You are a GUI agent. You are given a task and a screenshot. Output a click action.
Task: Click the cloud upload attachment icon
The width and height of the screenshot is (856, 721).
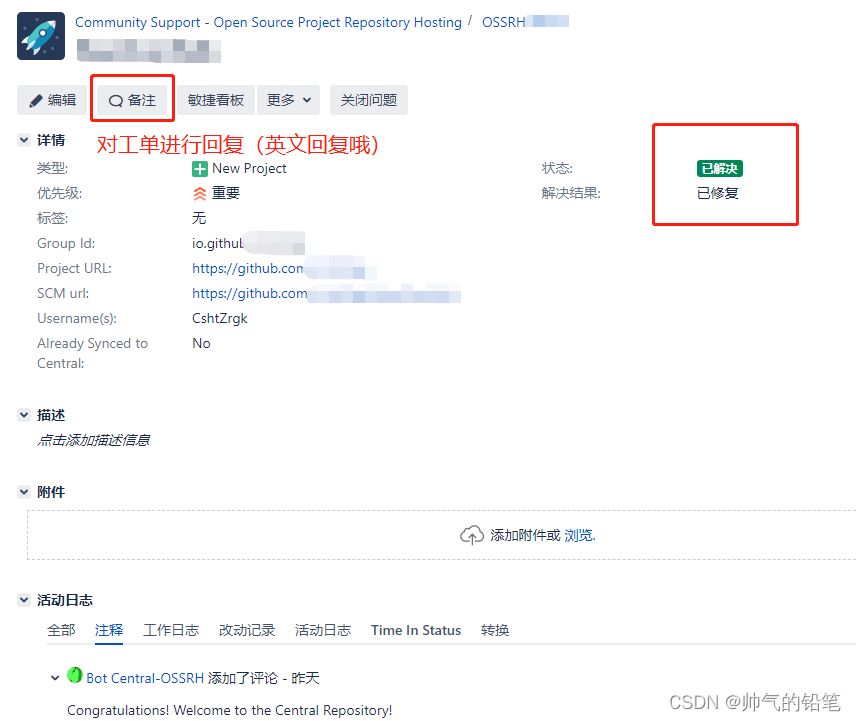point(471,535)
